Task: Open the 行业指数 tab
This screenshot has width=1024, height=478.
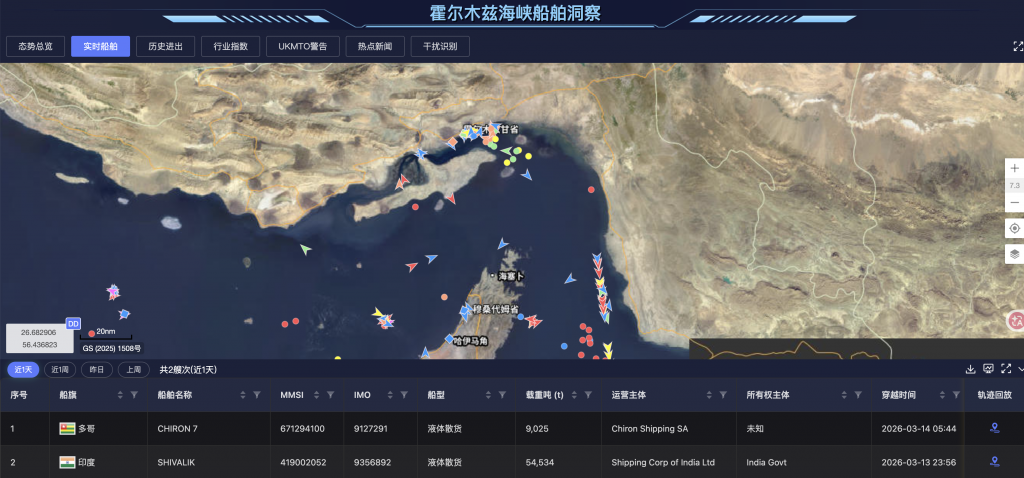Action: pyautogui.click(x=231, y=46)
